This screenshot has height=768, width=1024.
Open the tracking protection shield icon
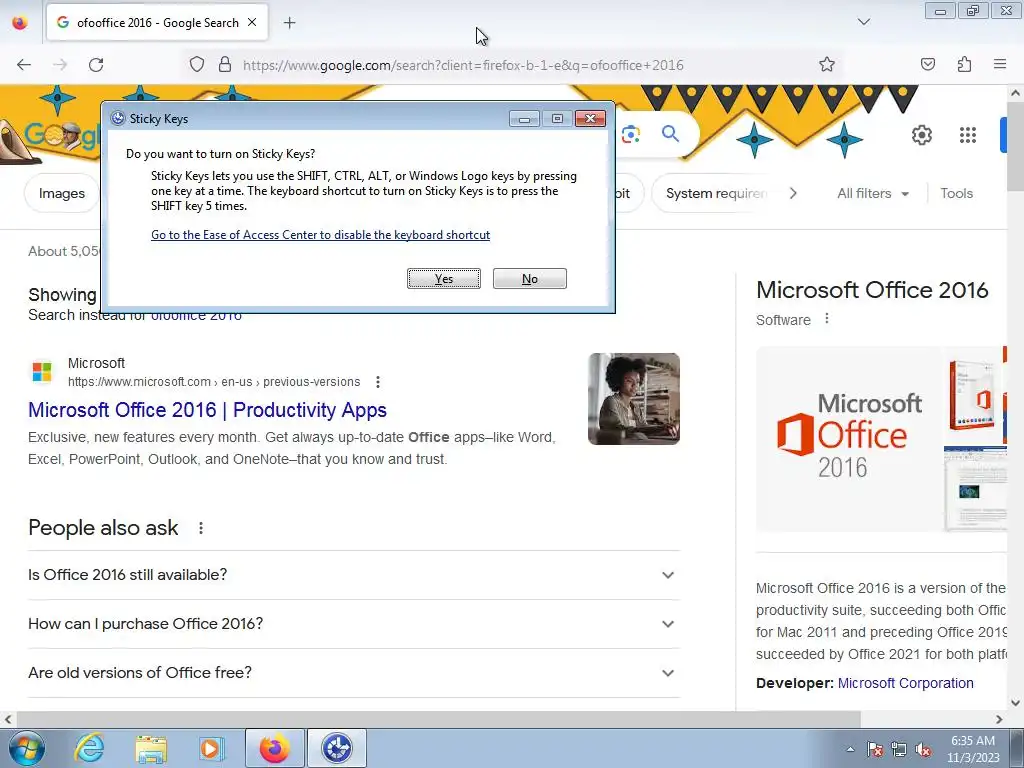pyautogui.click(x=197, y=65)
